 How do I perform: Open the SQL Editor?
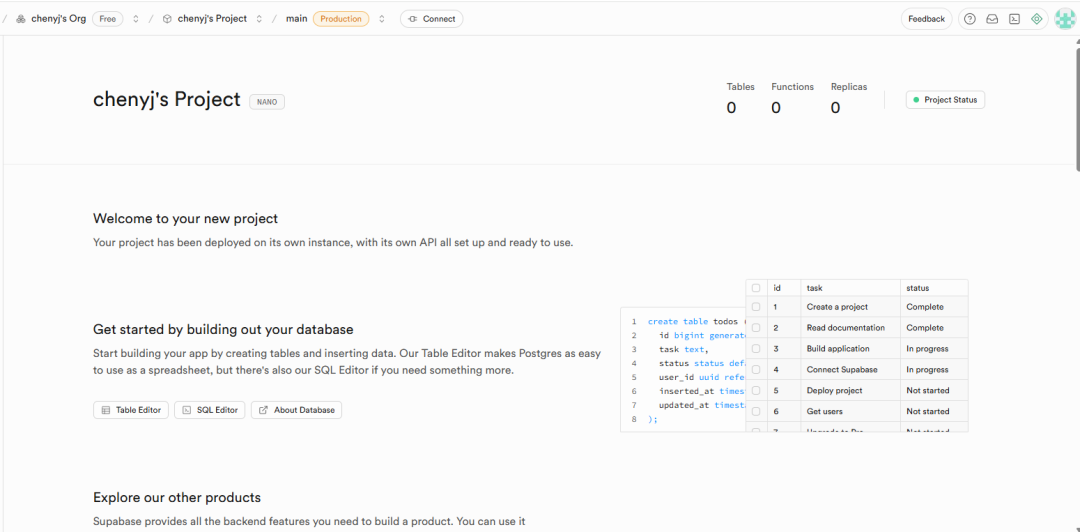click(x=209, y=410)
